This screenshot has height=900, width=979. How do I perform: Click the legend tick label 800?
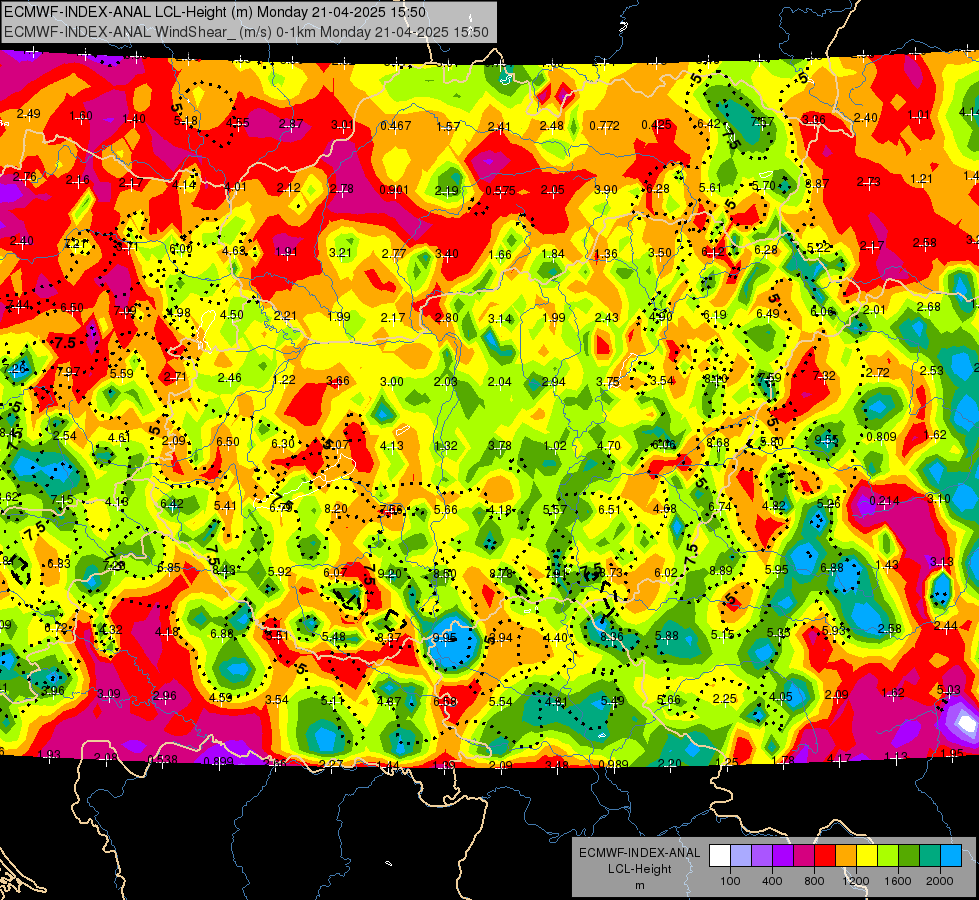[x=814, y=881]
